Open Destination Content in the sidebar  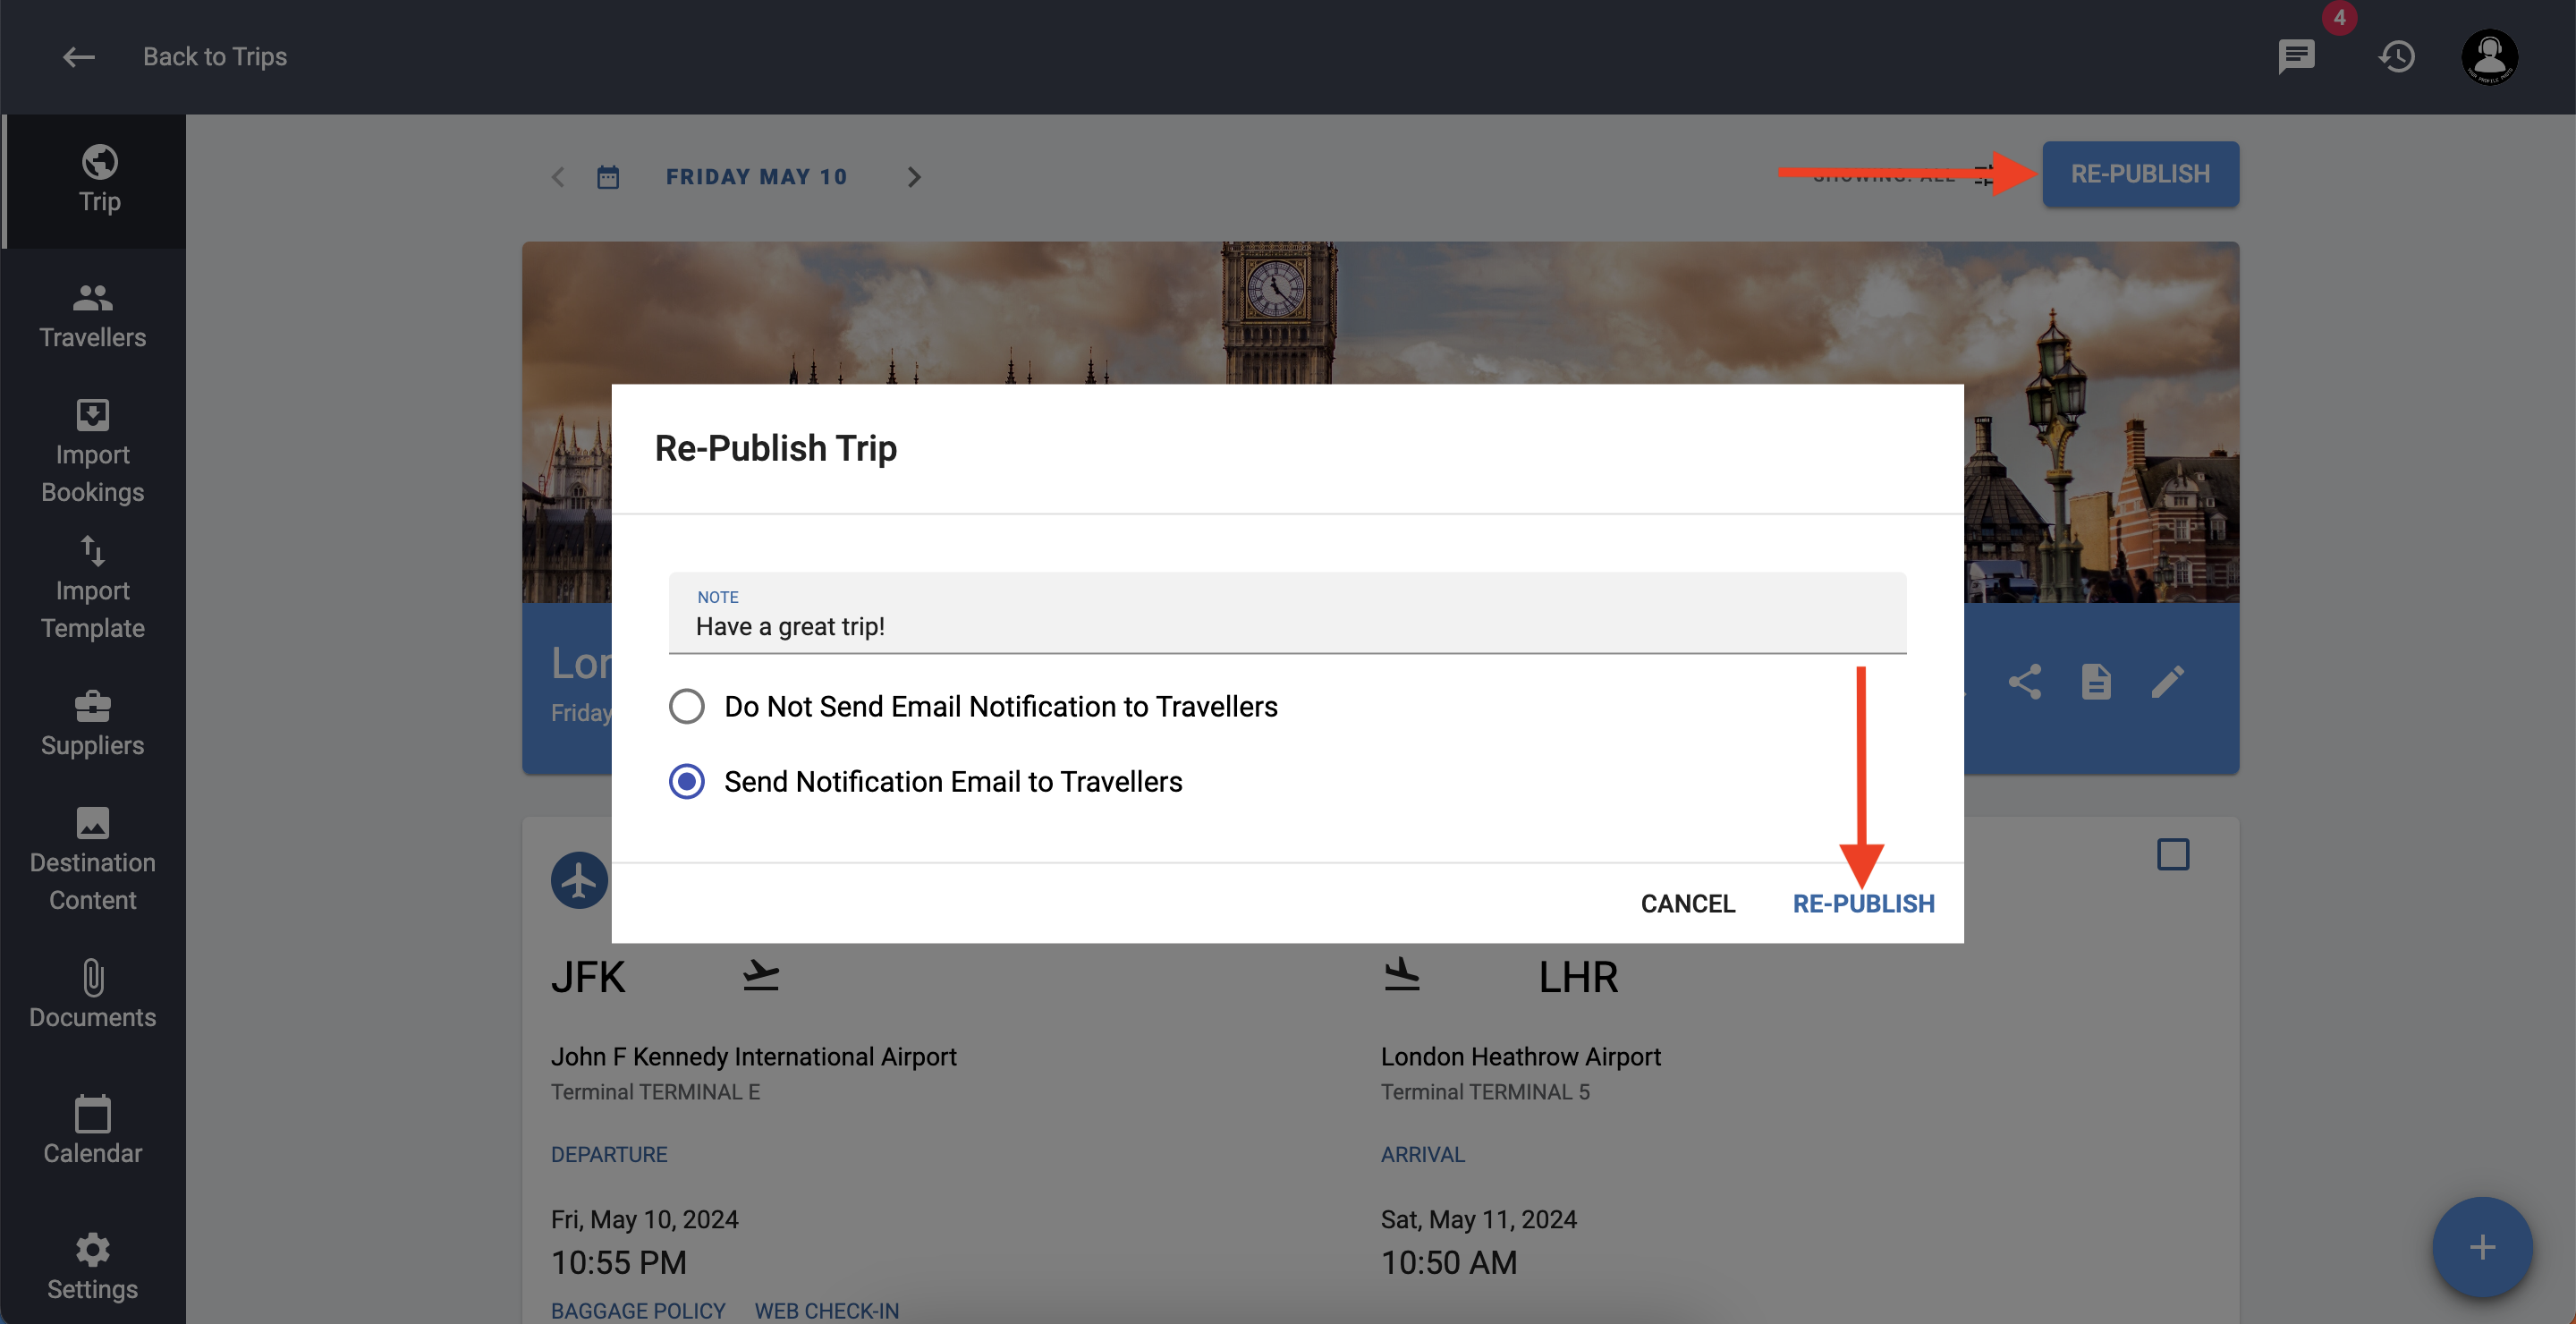coord(93,860)
